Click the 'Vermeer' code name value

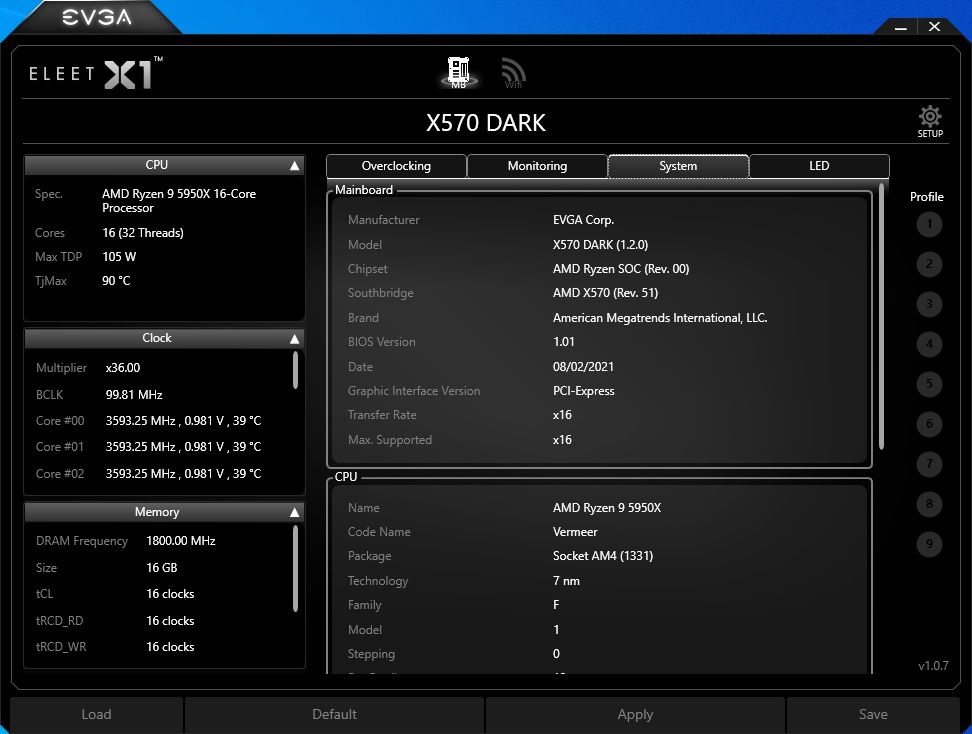click(575, 532)
